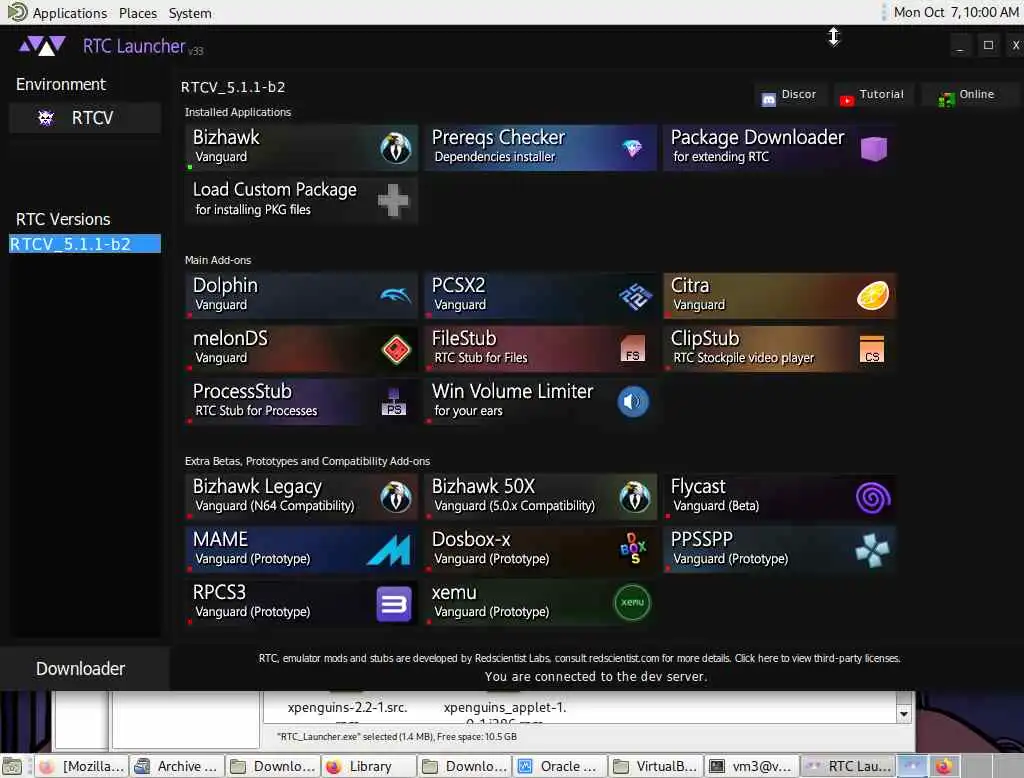The height and width of the screenshot is (778, 1024).
Task: Open the Discord link button
Action: 790,95
